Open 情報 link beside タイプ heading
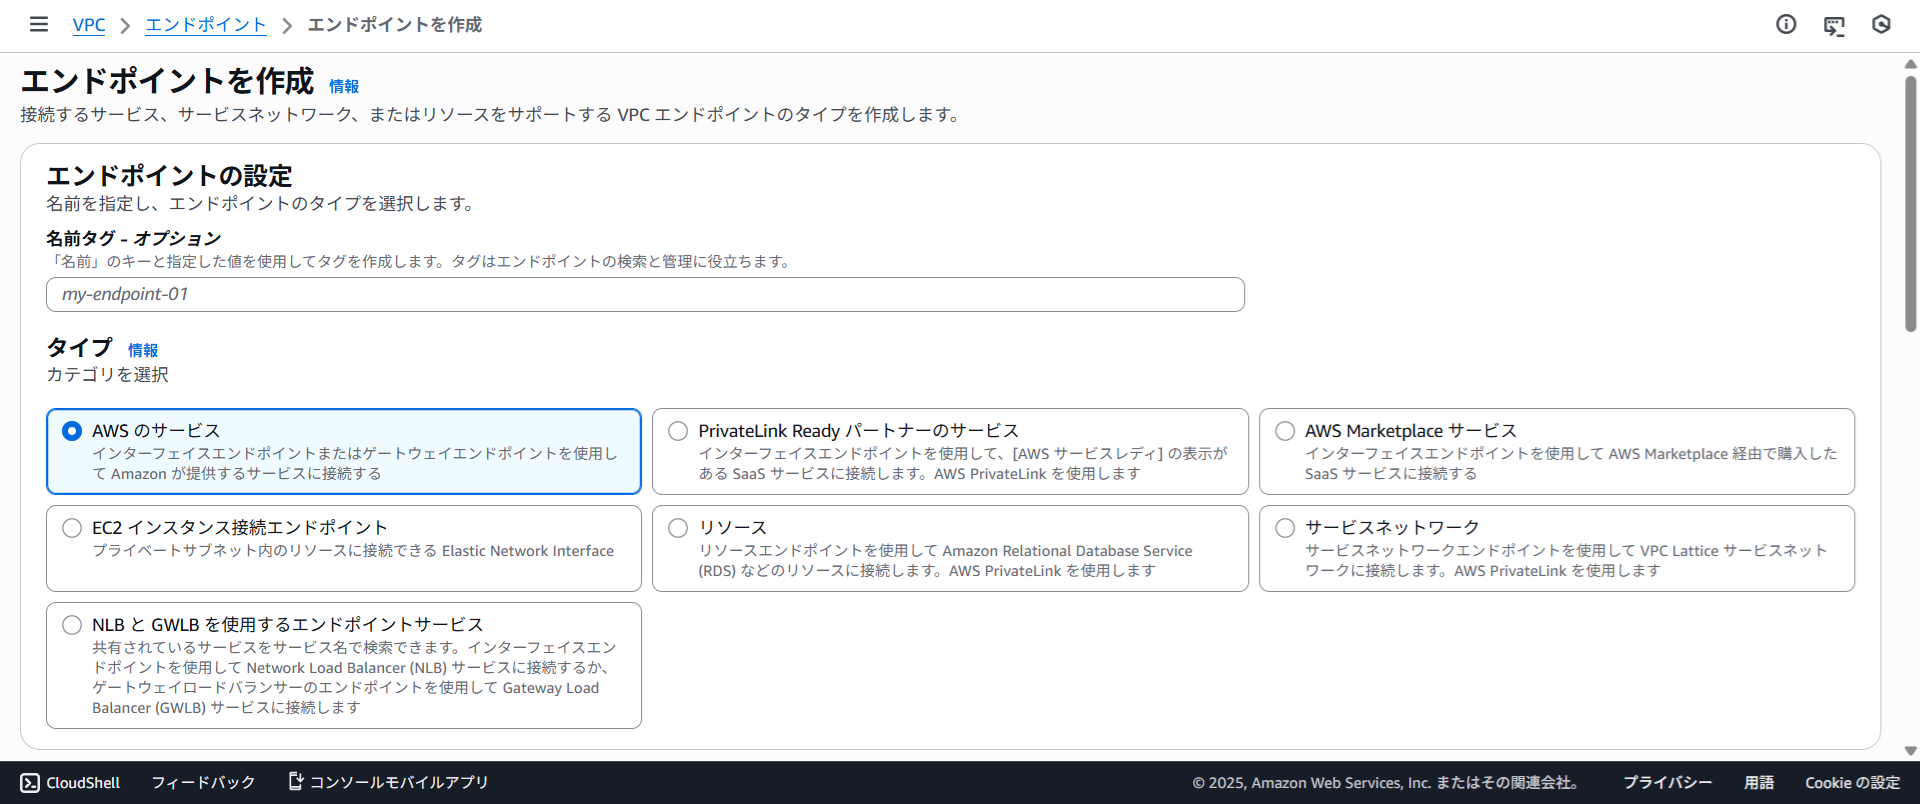Screen dimensions: 1920x804 pos(142,350)
